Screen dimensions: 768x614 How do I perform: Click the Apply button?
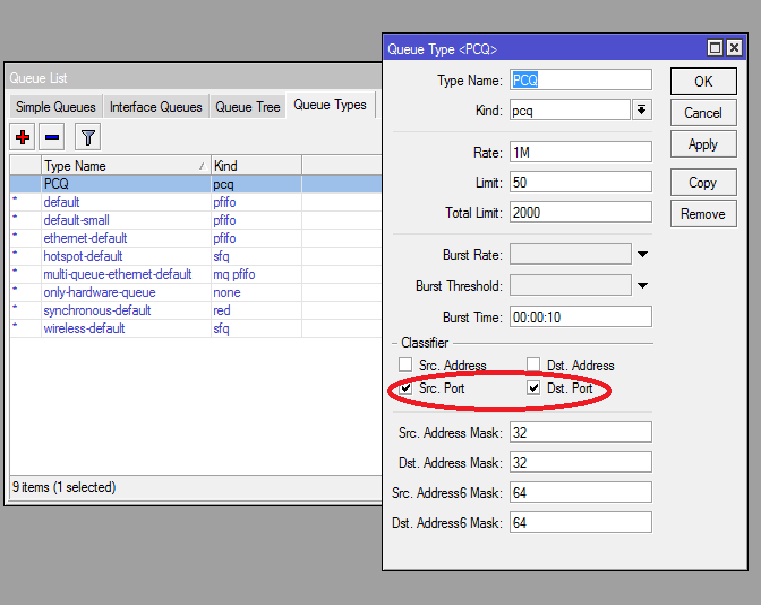coord(703,144)
